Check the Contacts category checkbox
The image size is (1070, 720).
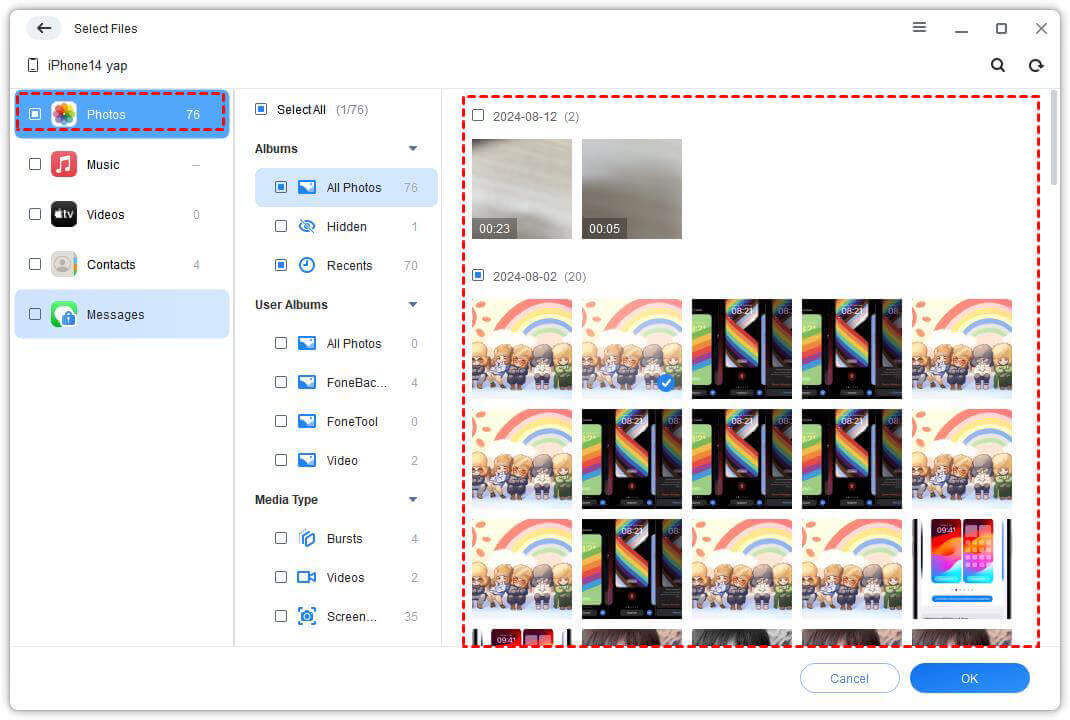[35, 264]
